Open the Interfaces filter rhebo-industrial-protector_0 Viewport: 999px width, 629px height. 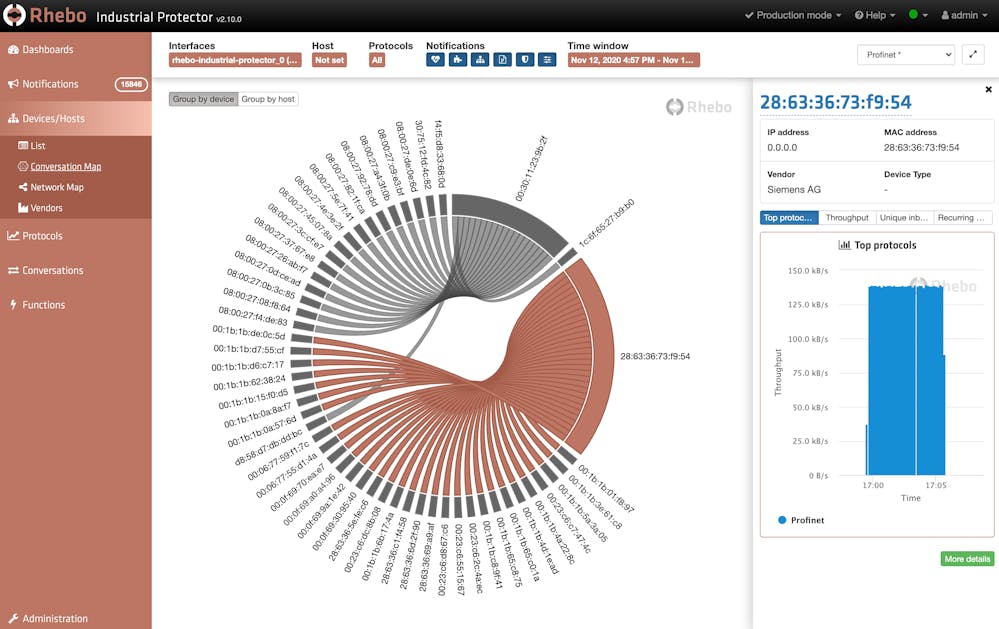[x=235, y=60]
